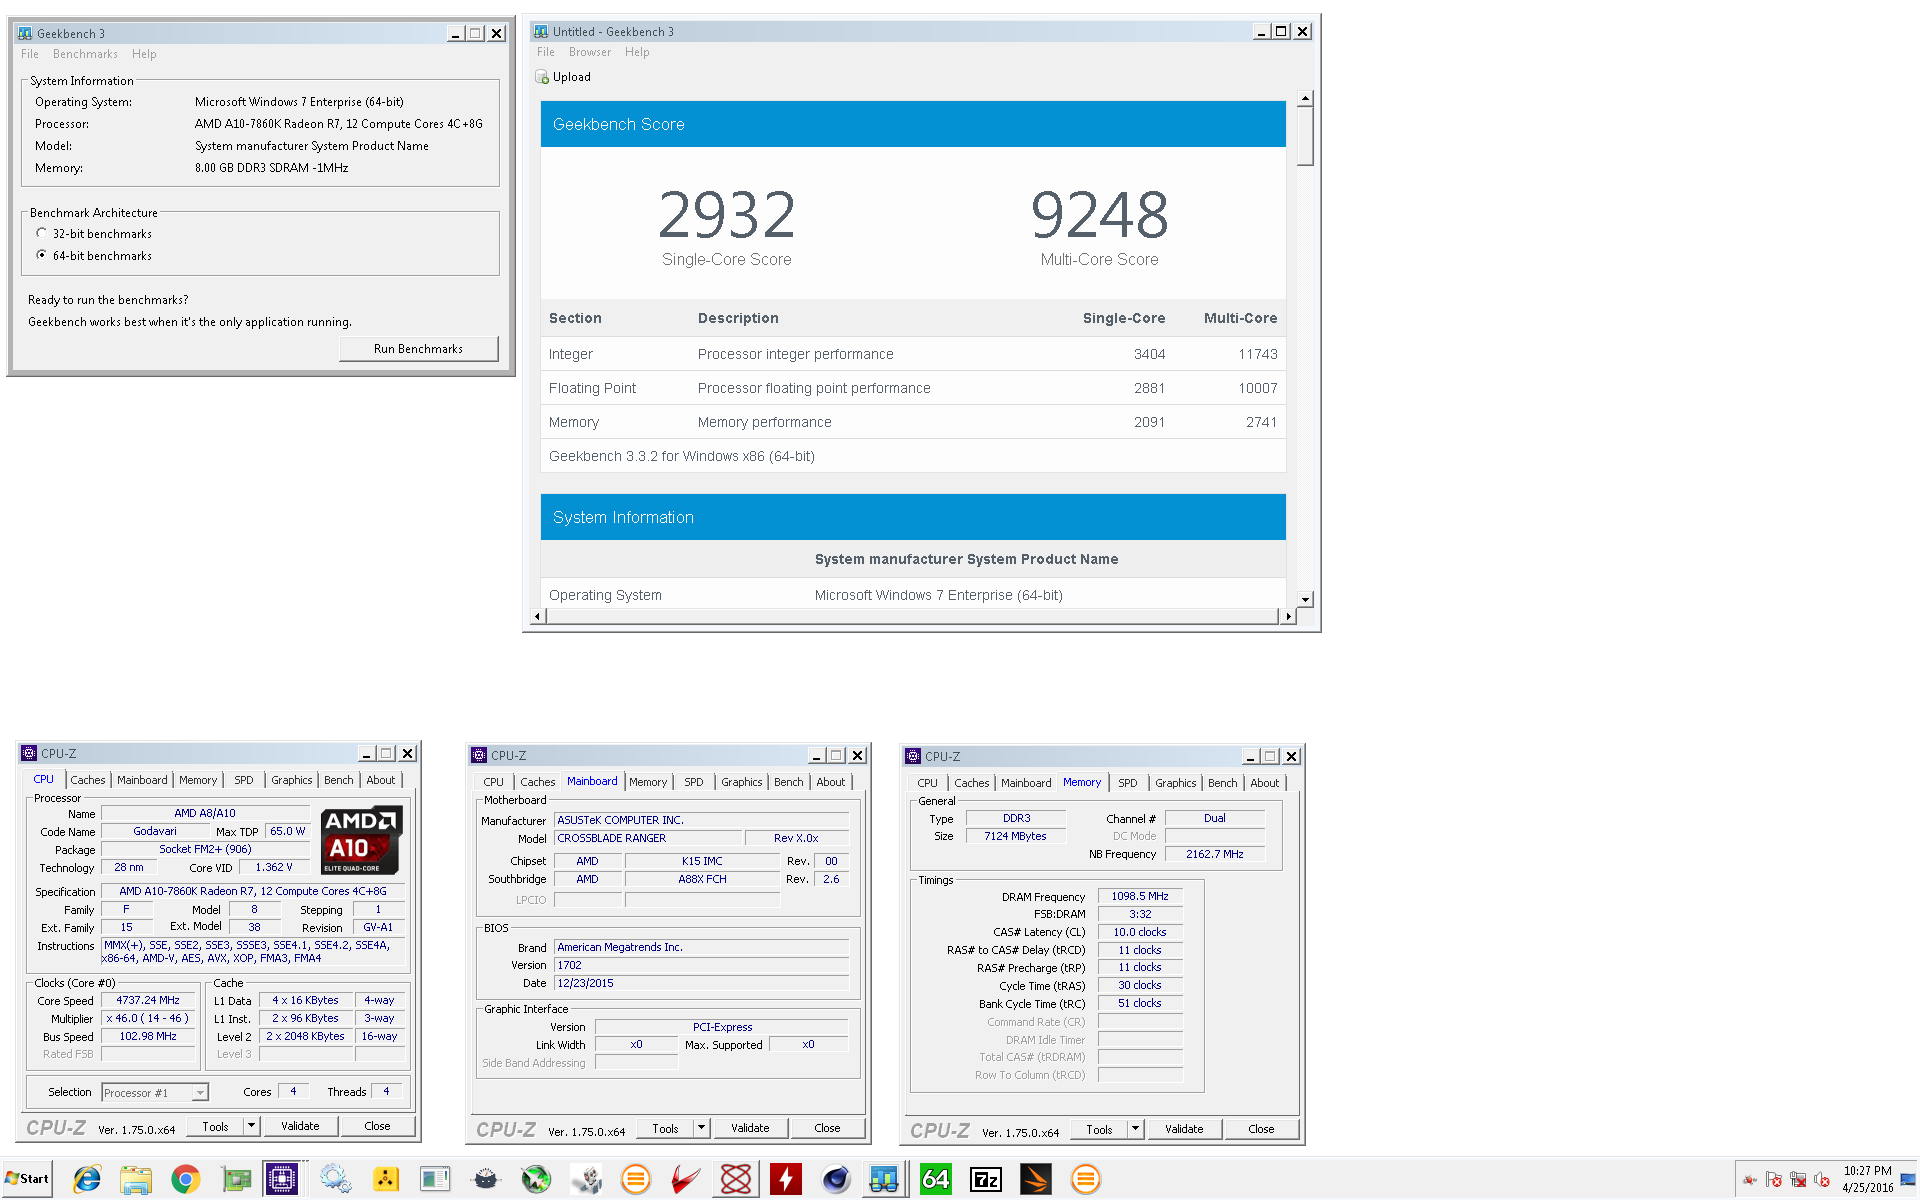
Task: Open Browser menu in Geekbench results window
Action: coord(590,52)
